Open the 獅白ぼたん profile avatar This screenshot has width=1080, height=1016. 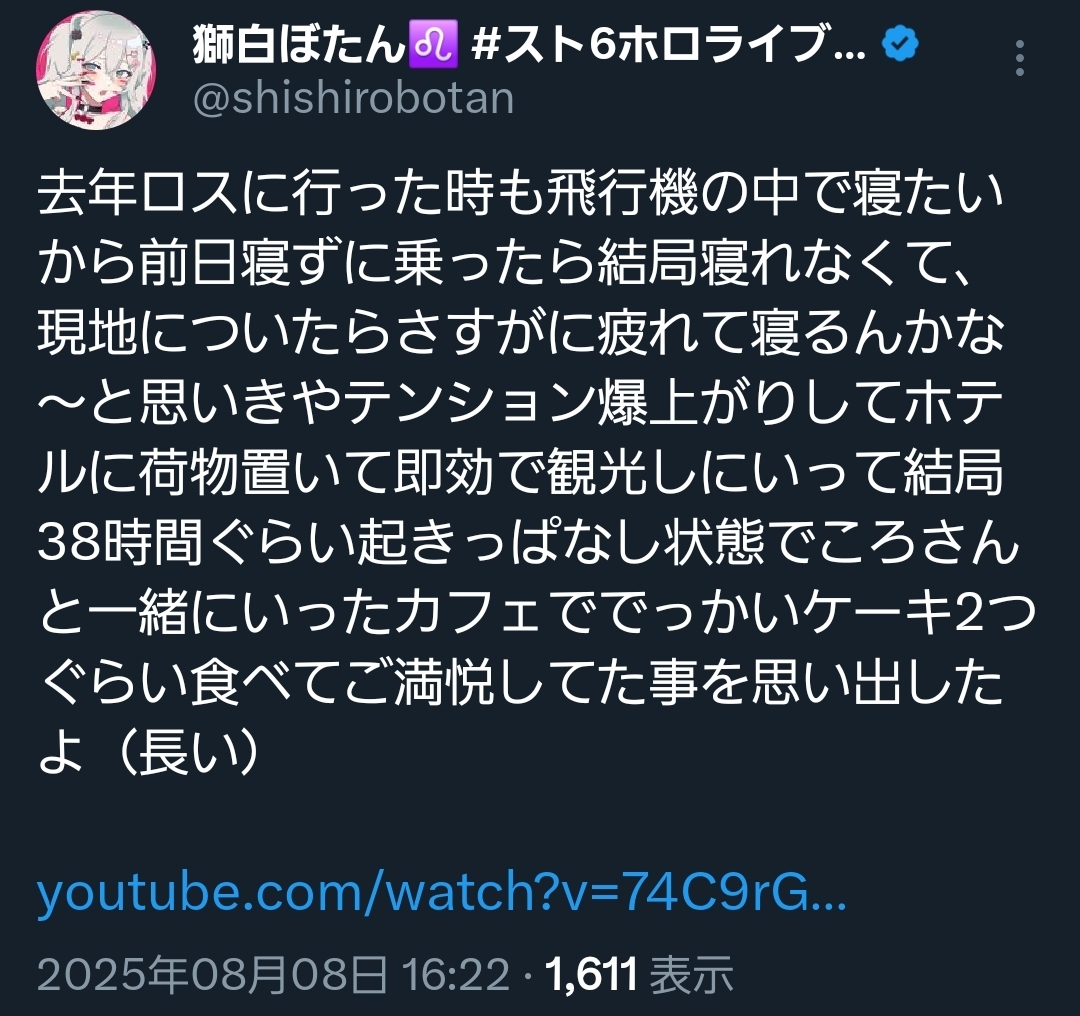(96, 70)
